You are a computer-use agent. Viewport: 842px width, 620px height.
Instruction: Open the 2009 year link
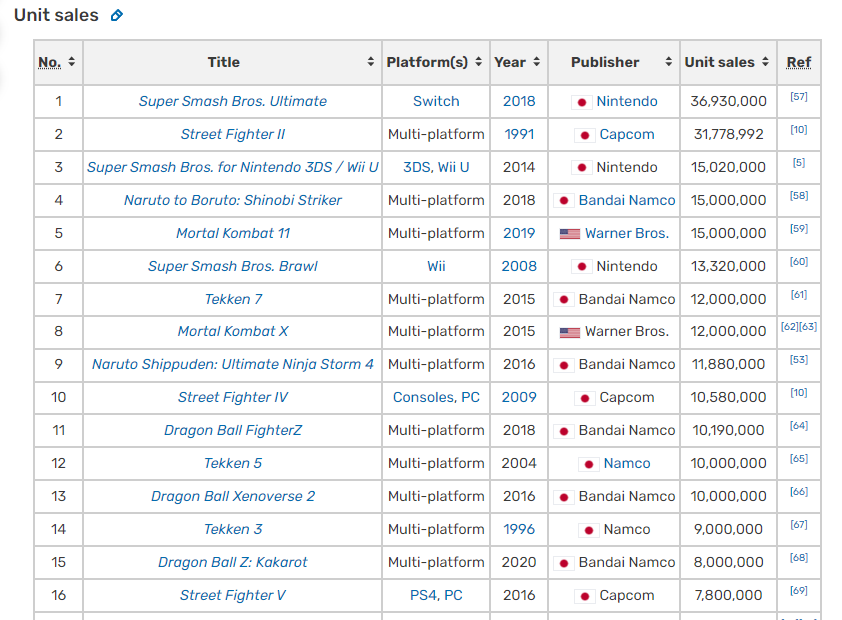519,397
